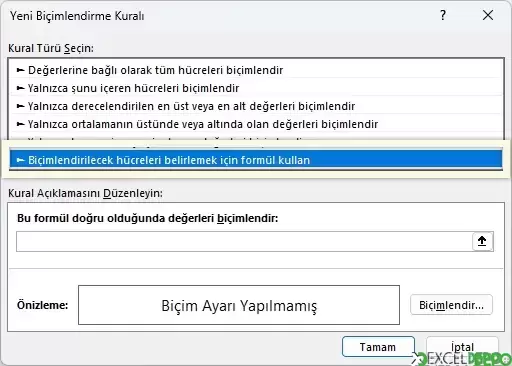Viewport: 512px width, 366px height.
Task: Cancel with the İptal button
Action: pos(462,347)
